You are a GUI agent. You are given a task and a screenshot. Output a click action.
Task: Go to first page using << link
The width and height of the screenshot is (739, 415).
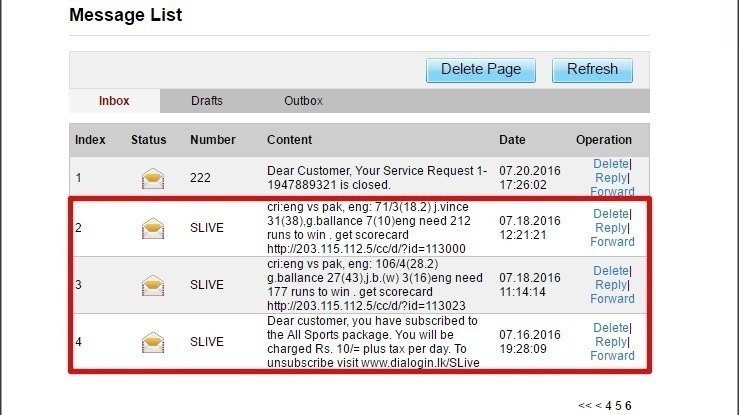(584, 406)
